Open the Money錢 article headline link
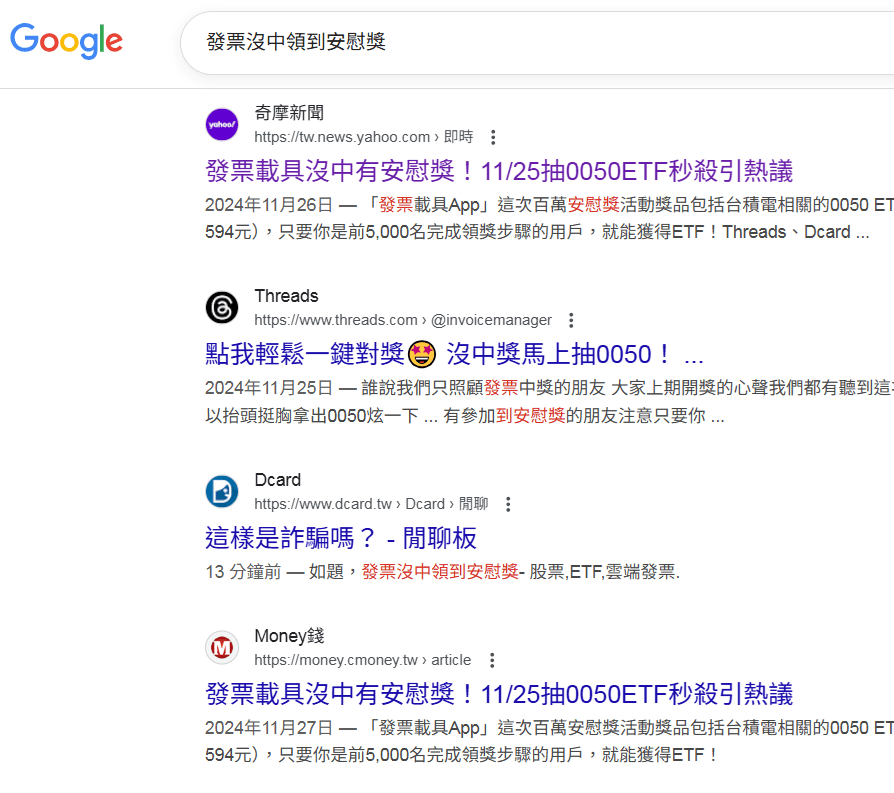Screen dimensions: 894x793 pyautogui.click(x=499, y=694)
